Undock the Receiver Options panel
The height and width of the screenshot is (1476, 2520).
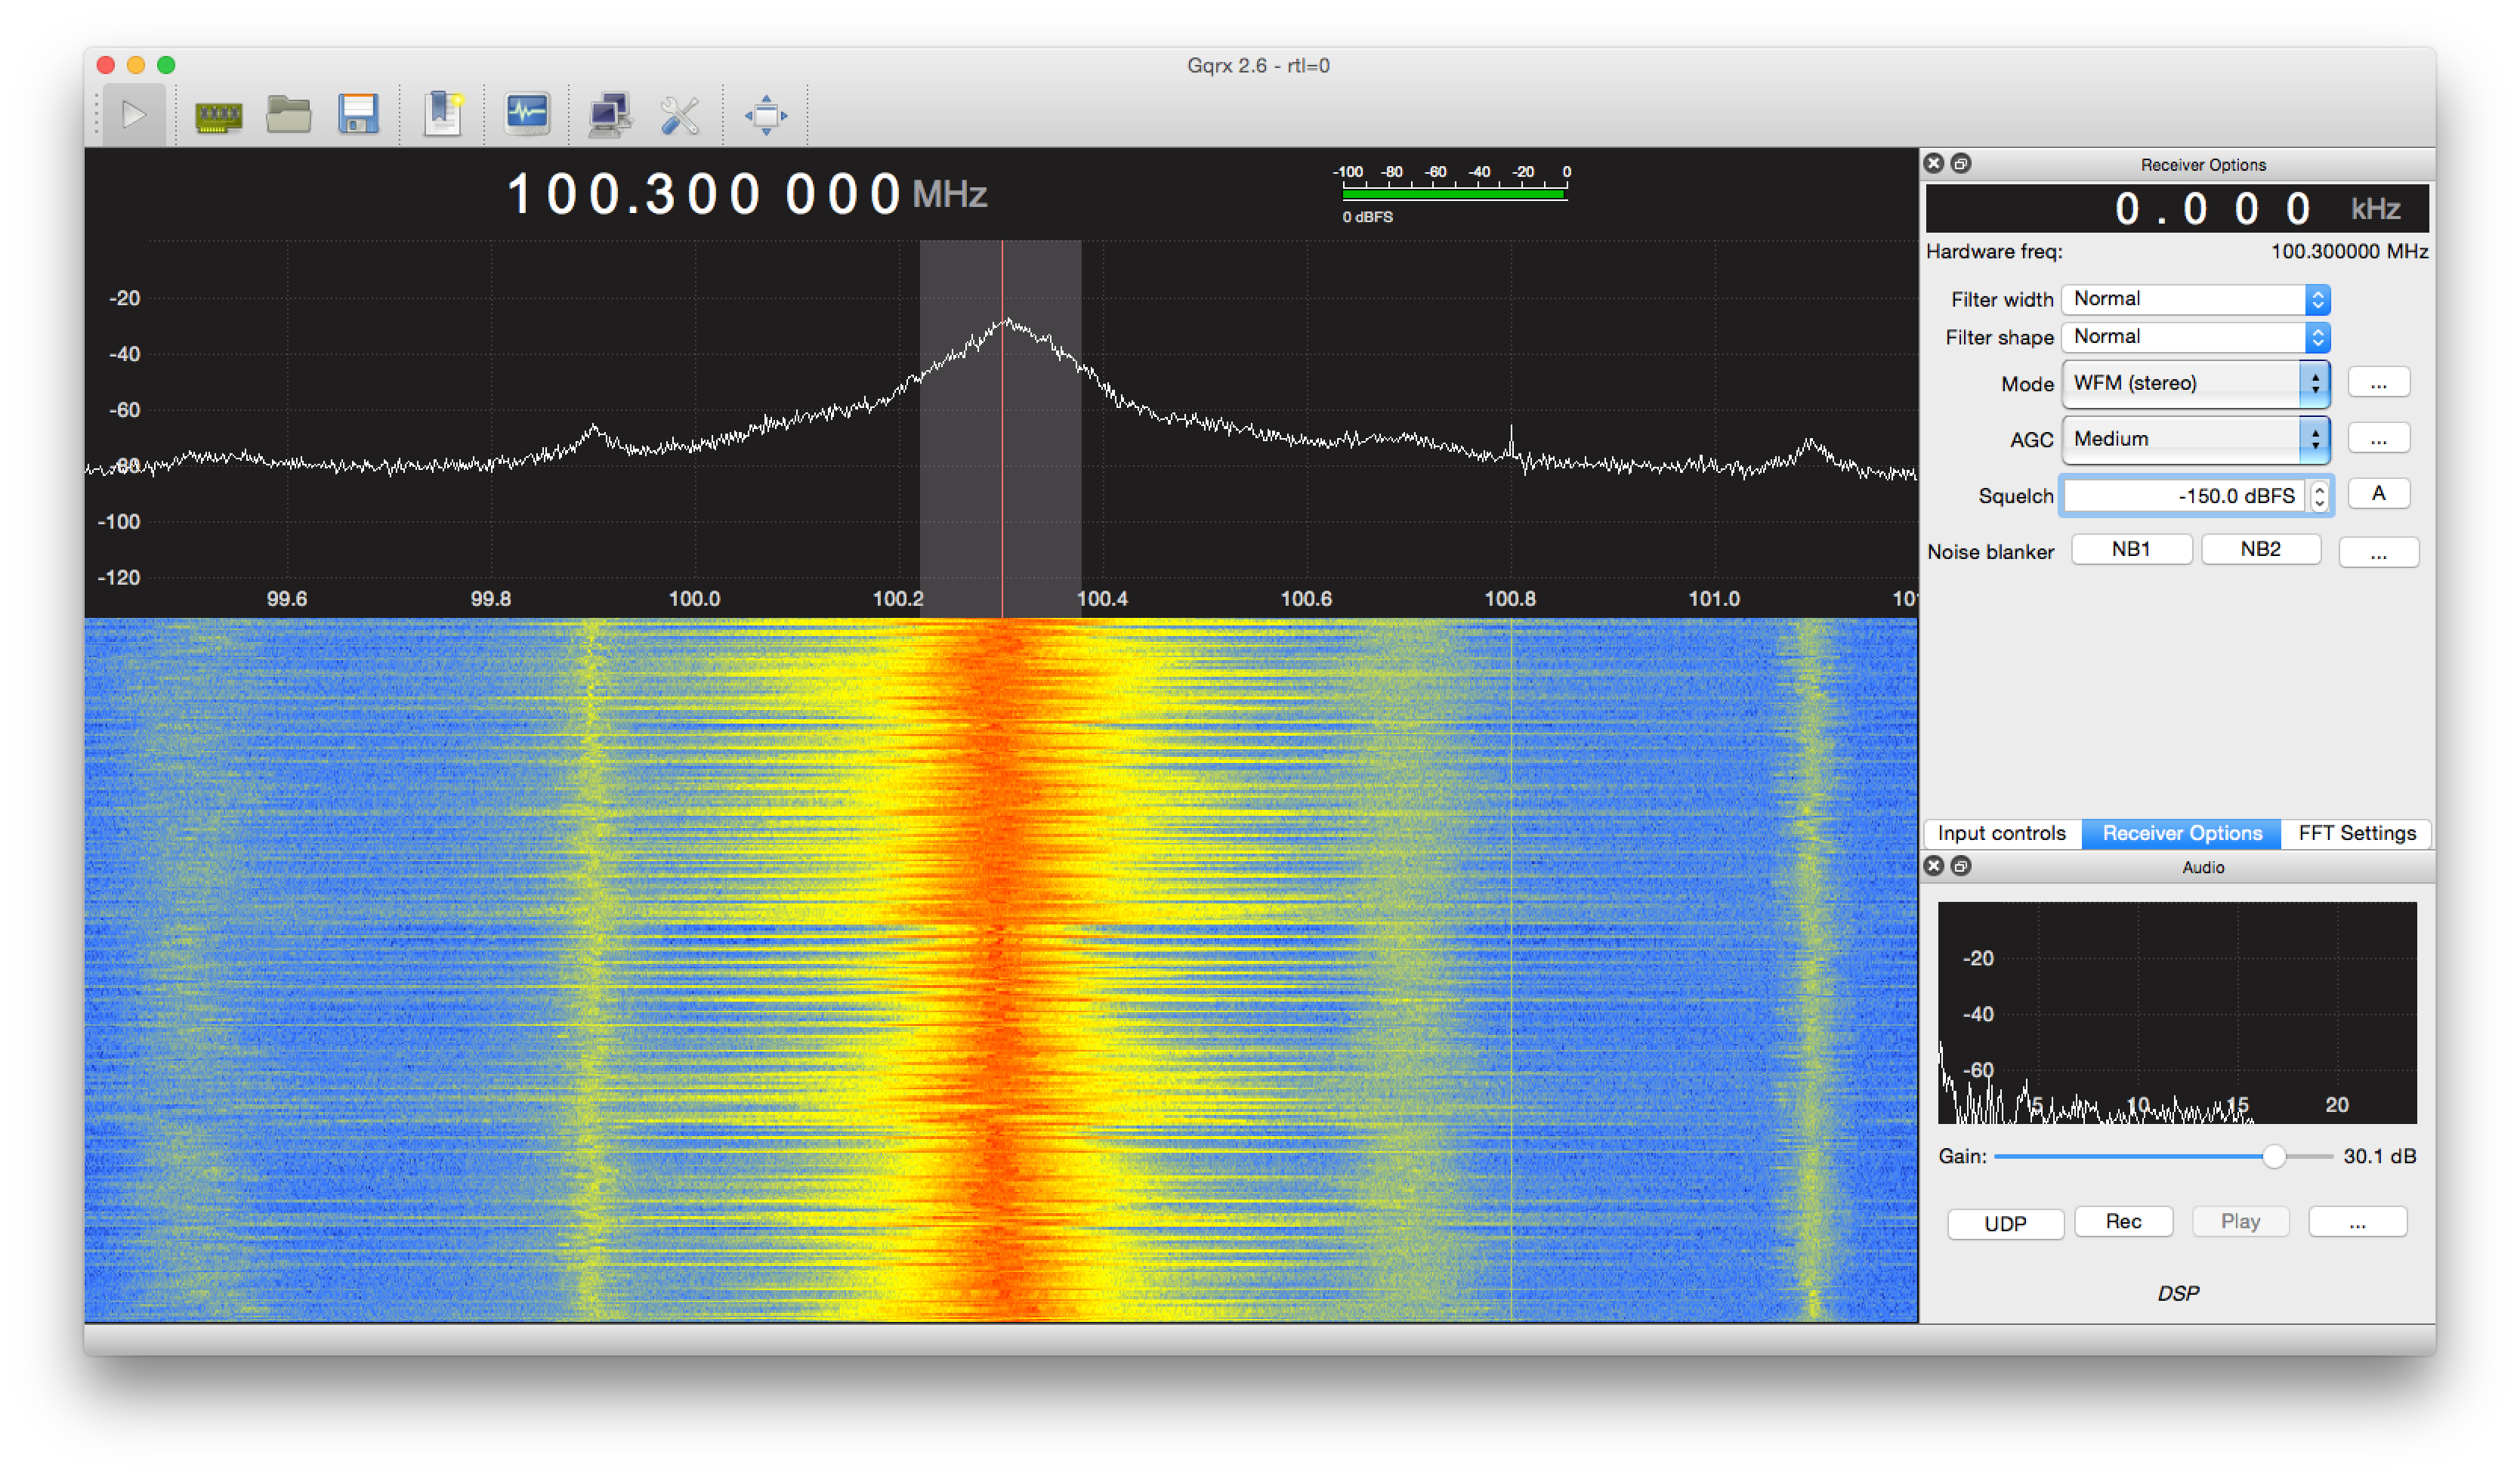coord(1961,163)
